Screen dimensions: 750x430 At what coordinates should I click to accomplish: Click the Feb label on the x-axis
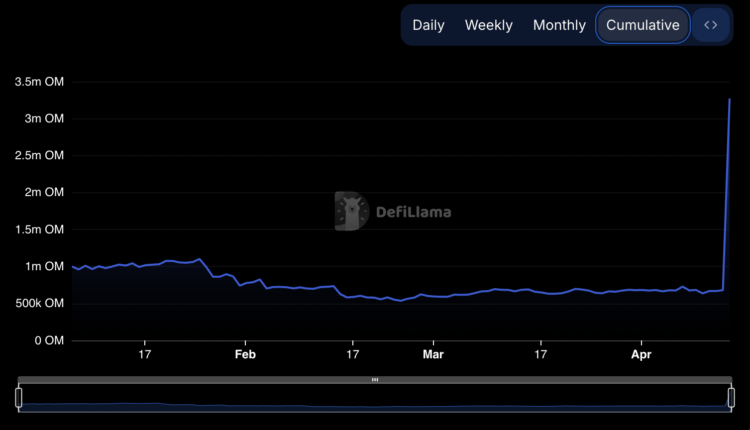(x=245, y=354)
